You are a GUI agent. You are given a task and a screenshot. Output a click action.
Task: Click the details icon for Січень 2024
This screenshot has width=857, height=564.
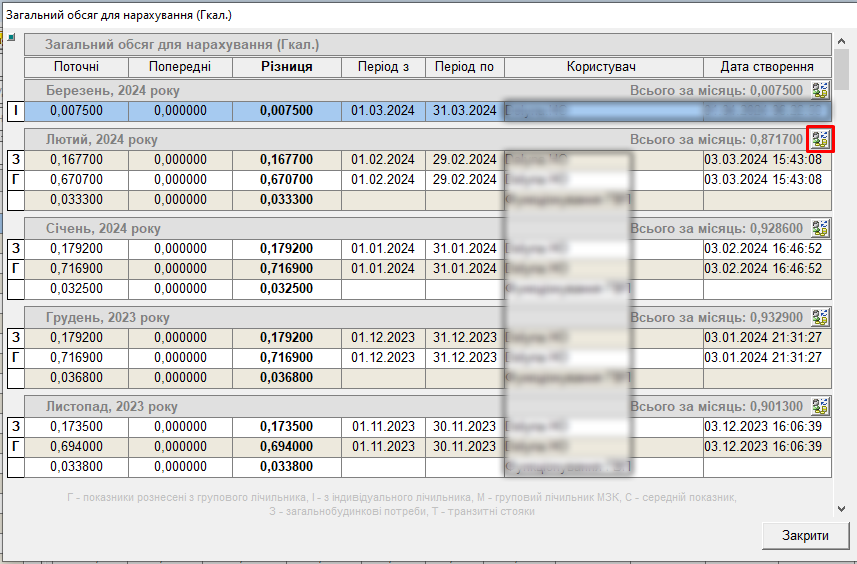(x=821, y=228)
